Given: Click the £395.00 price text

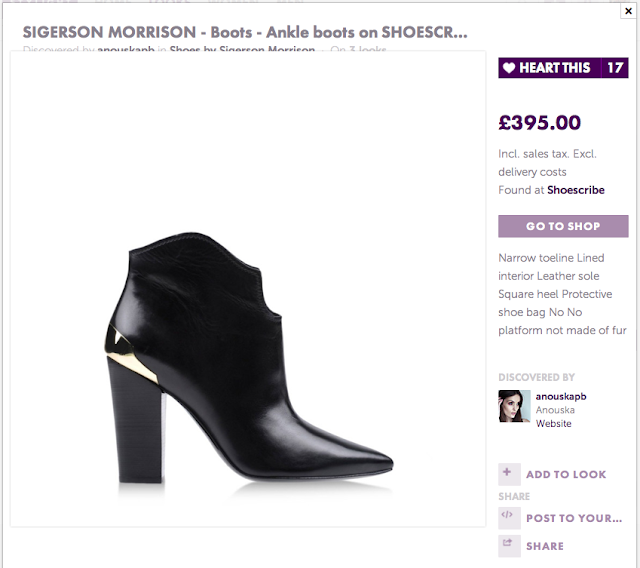Looking at the screenshot, I should [539, 123].
